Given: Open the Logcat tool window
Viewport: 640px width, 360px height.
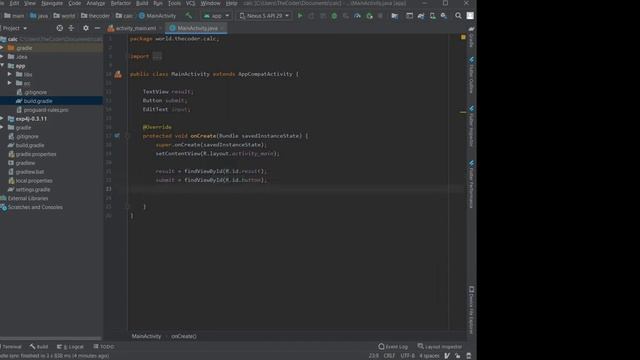Looking at the screenshot, I should (x=70, y=347).
